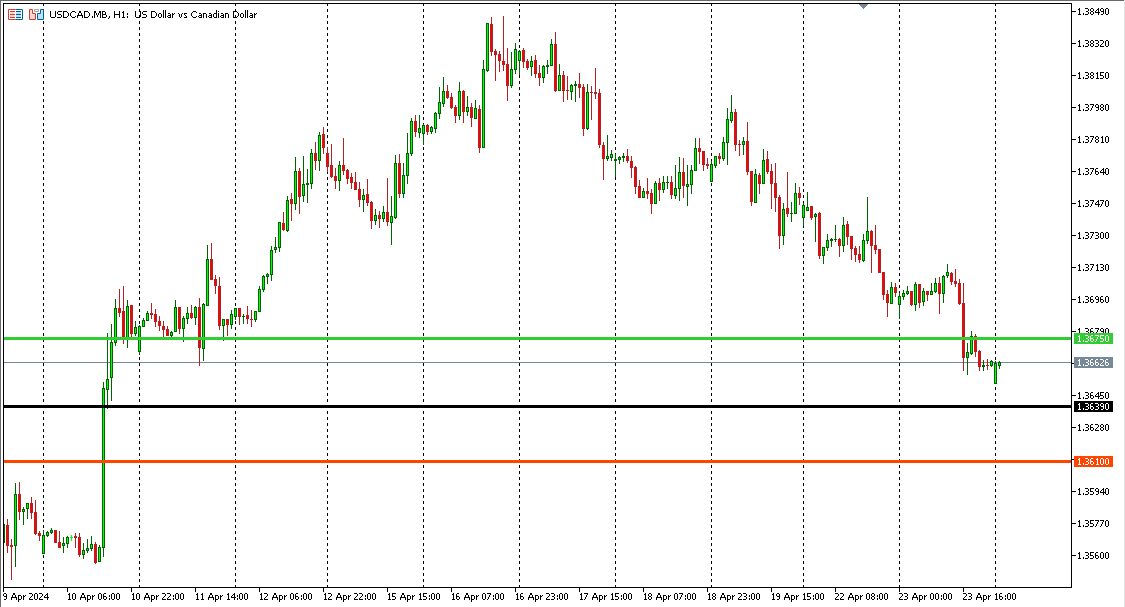Click the 11 Apr 14:00 time label
The width and height of the screenshot is (1125, 607).
point(222,596)
